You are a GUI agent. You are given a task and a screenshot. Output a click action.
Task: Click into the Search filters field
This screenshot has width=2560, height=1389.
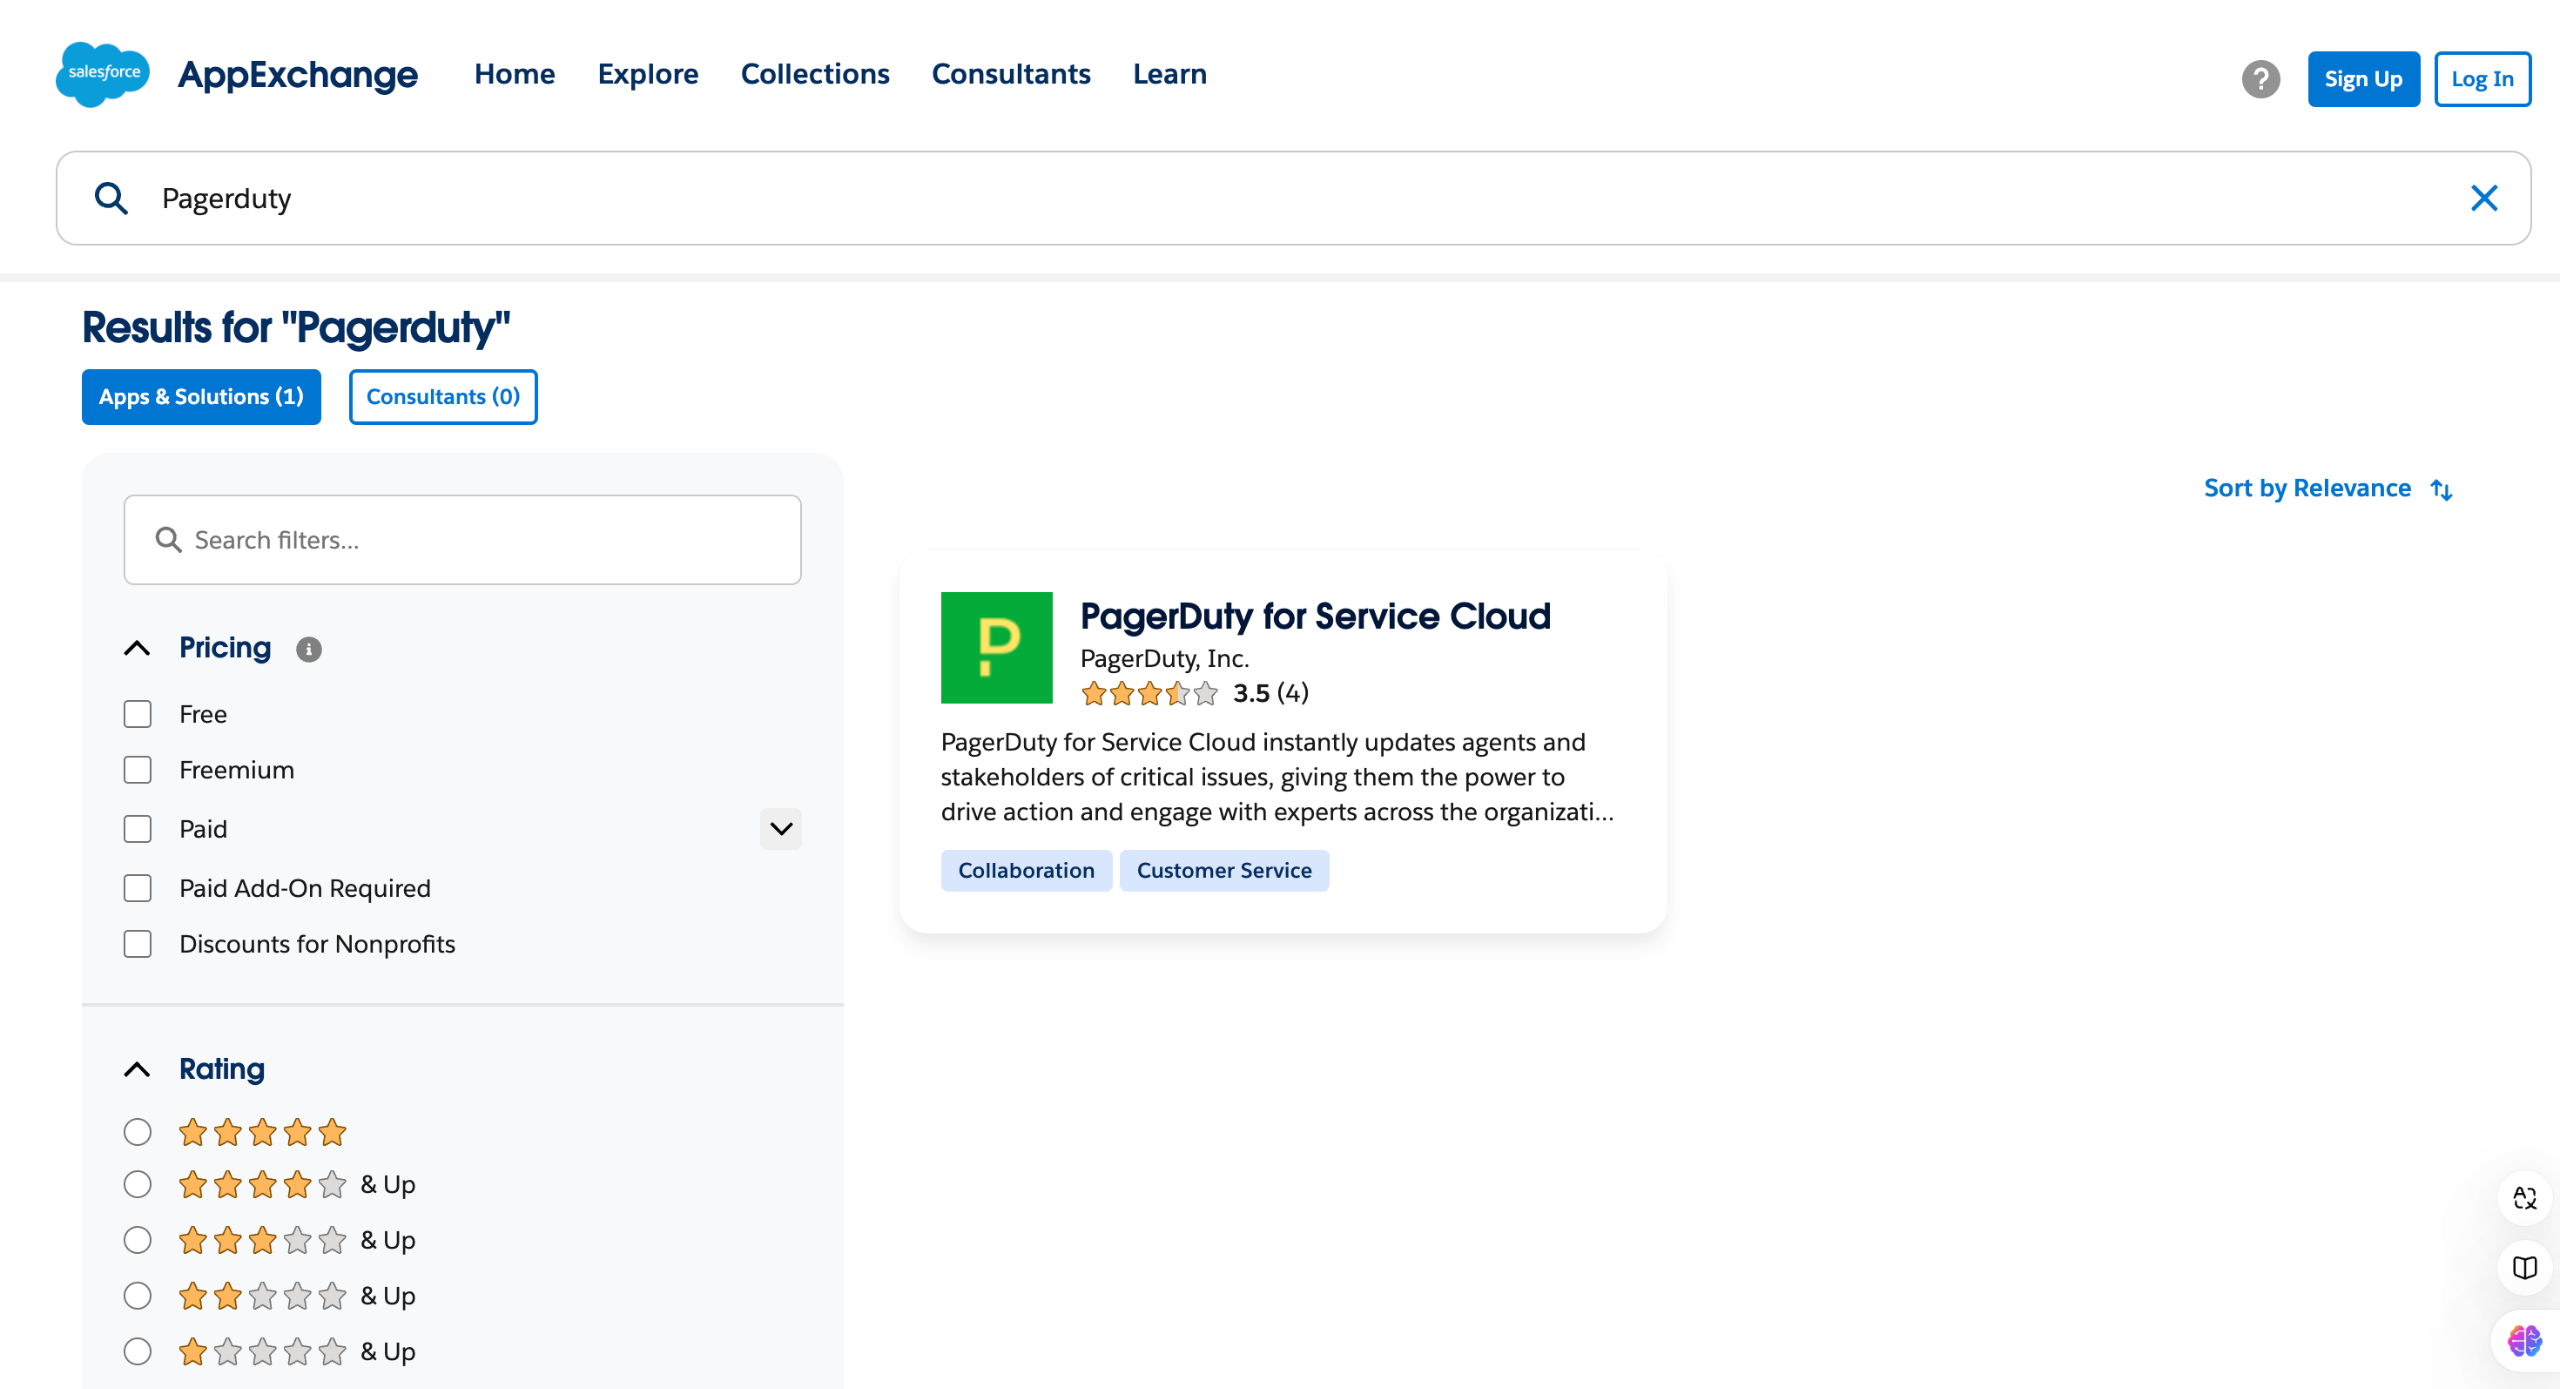(462, 540)
